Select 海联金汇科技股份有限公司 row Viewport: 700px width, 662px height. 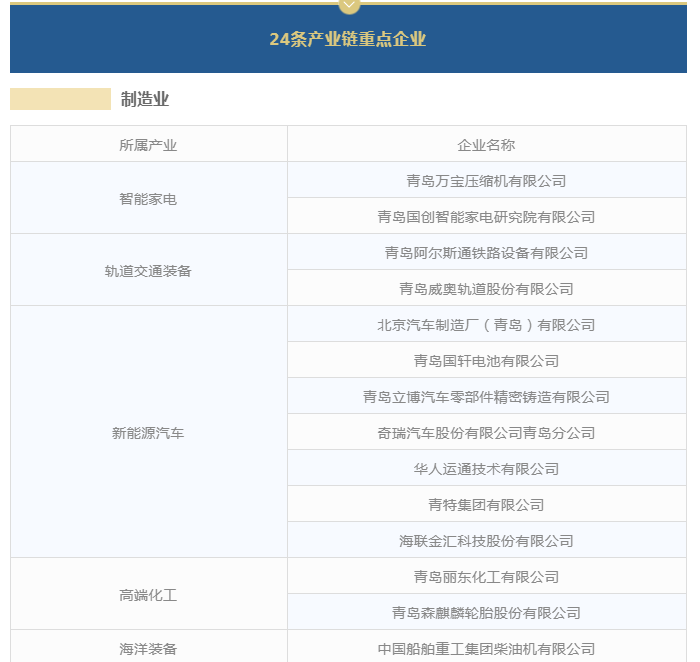(x=487, y=541)
